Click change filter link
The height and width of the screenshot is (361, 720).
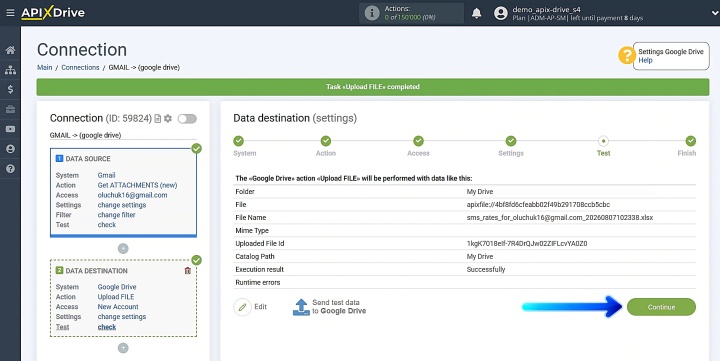[x=117, y=214]
